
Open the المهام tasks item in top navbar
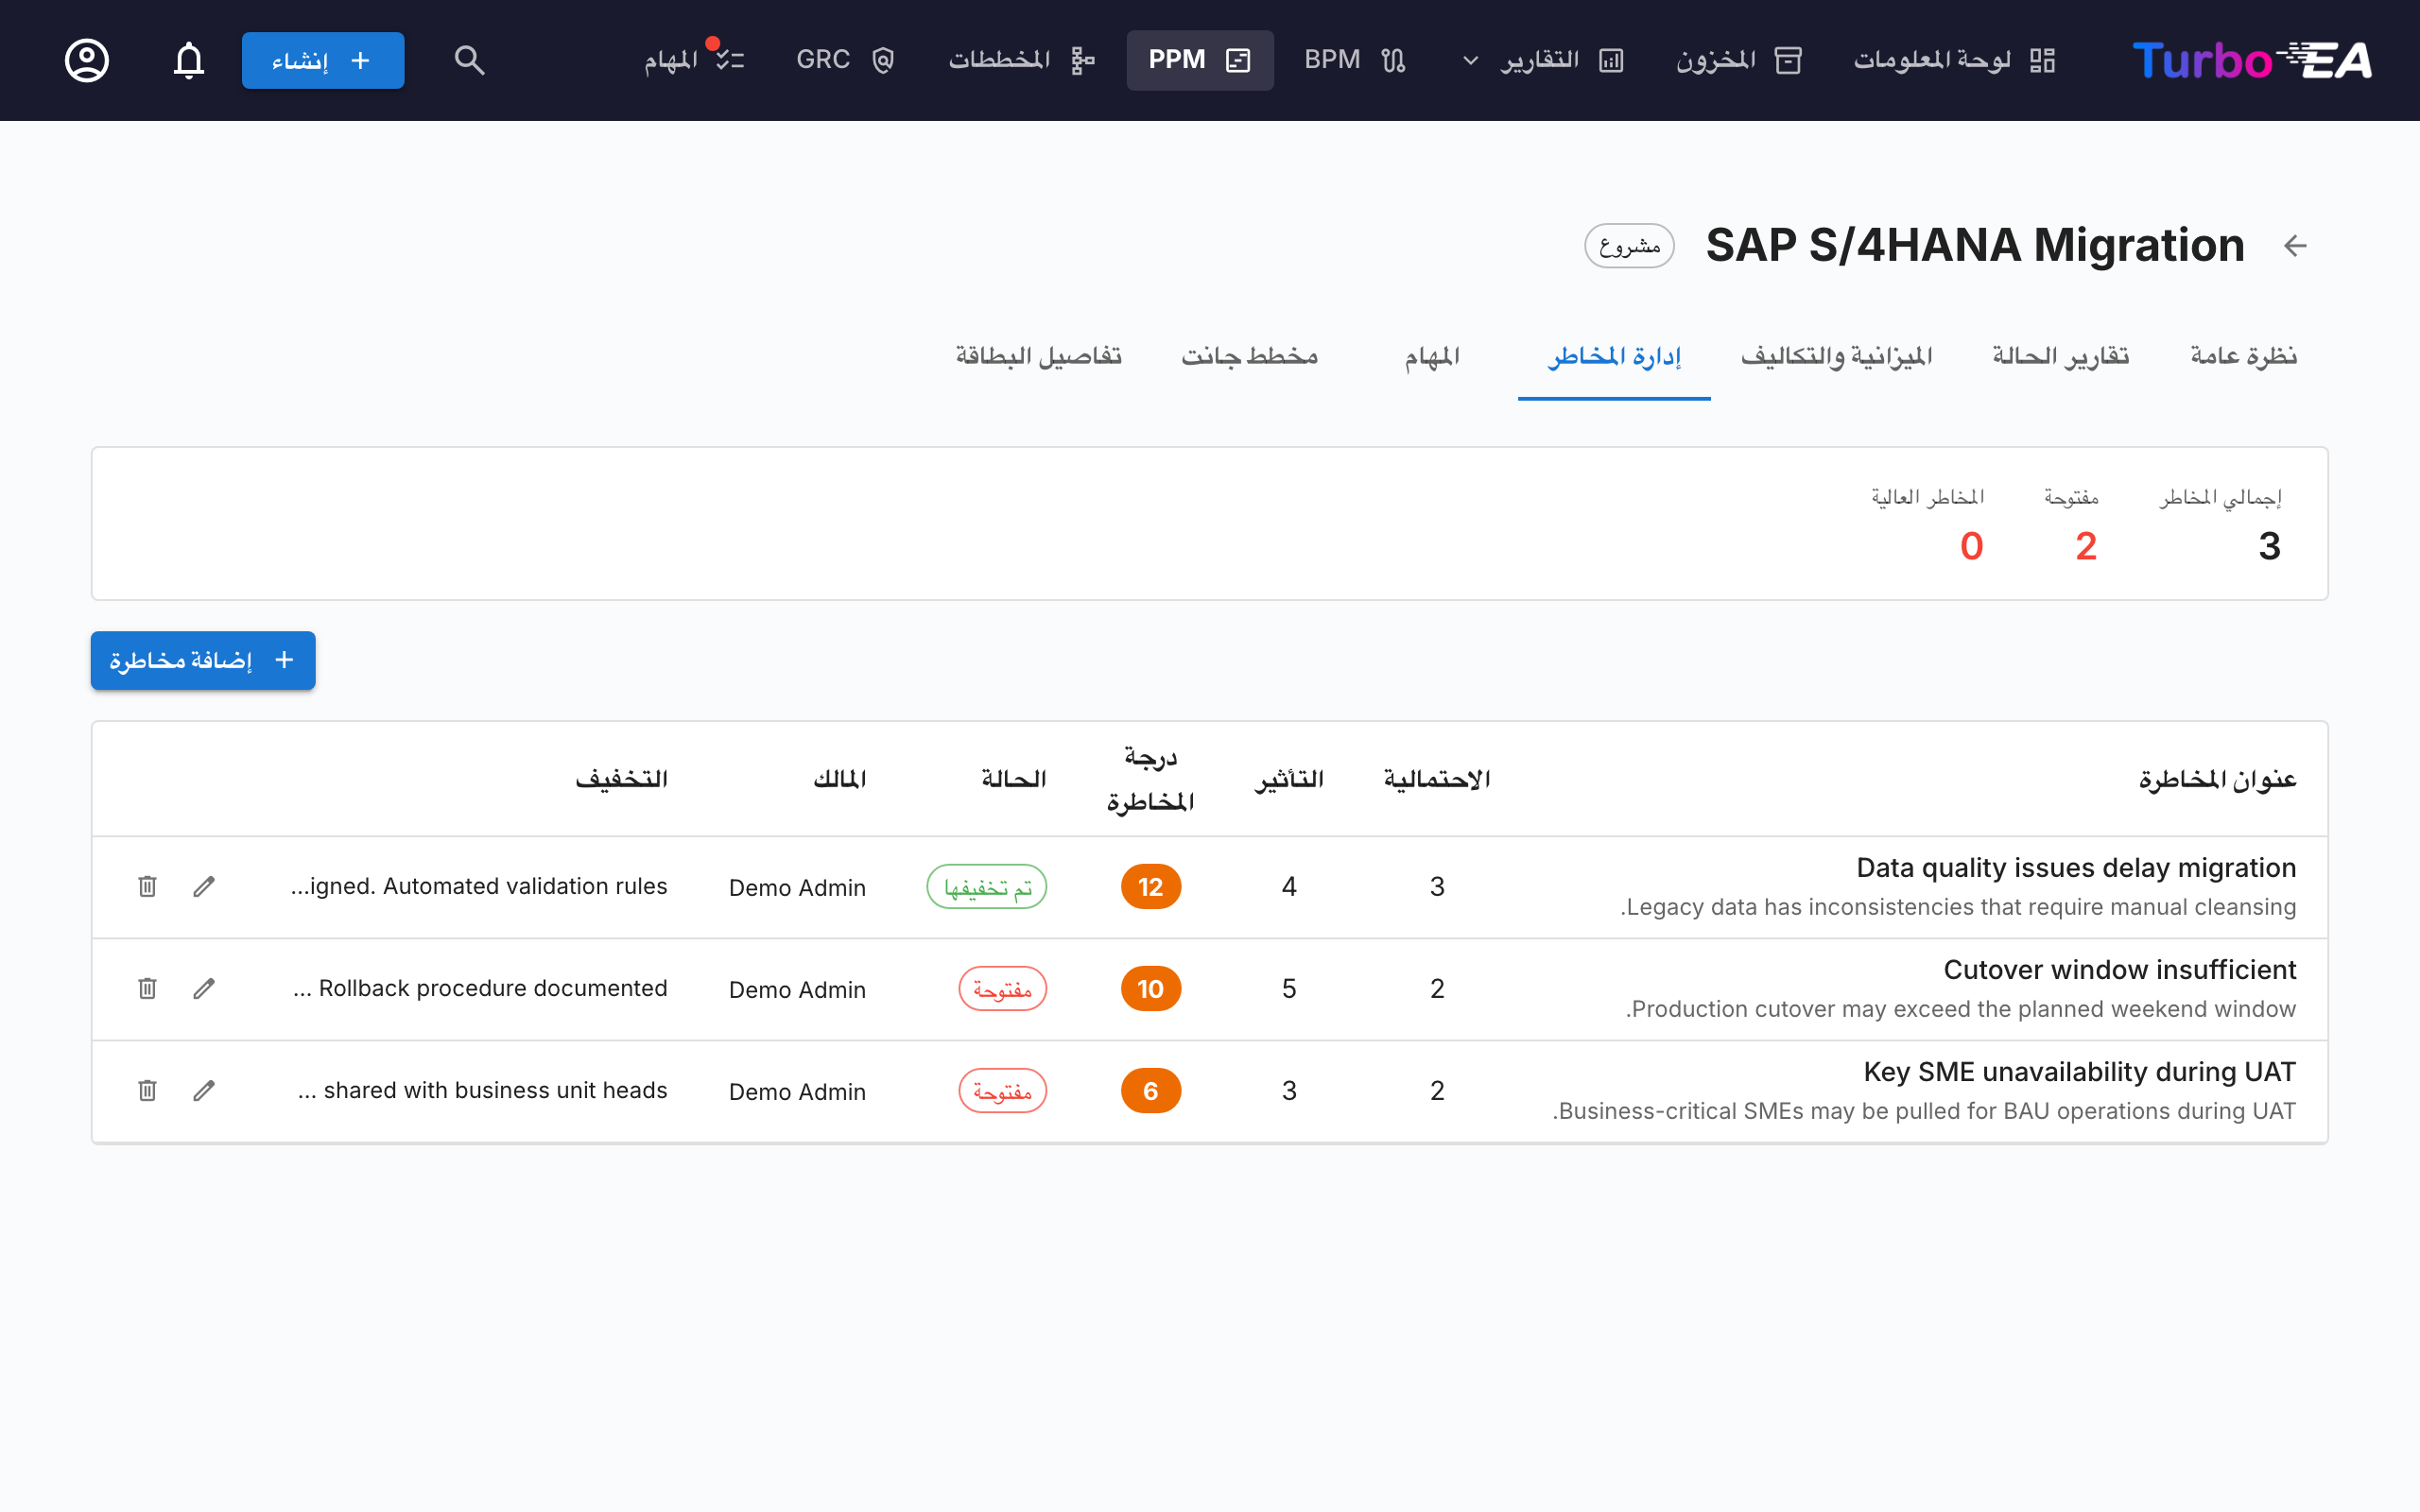[694, 60]
